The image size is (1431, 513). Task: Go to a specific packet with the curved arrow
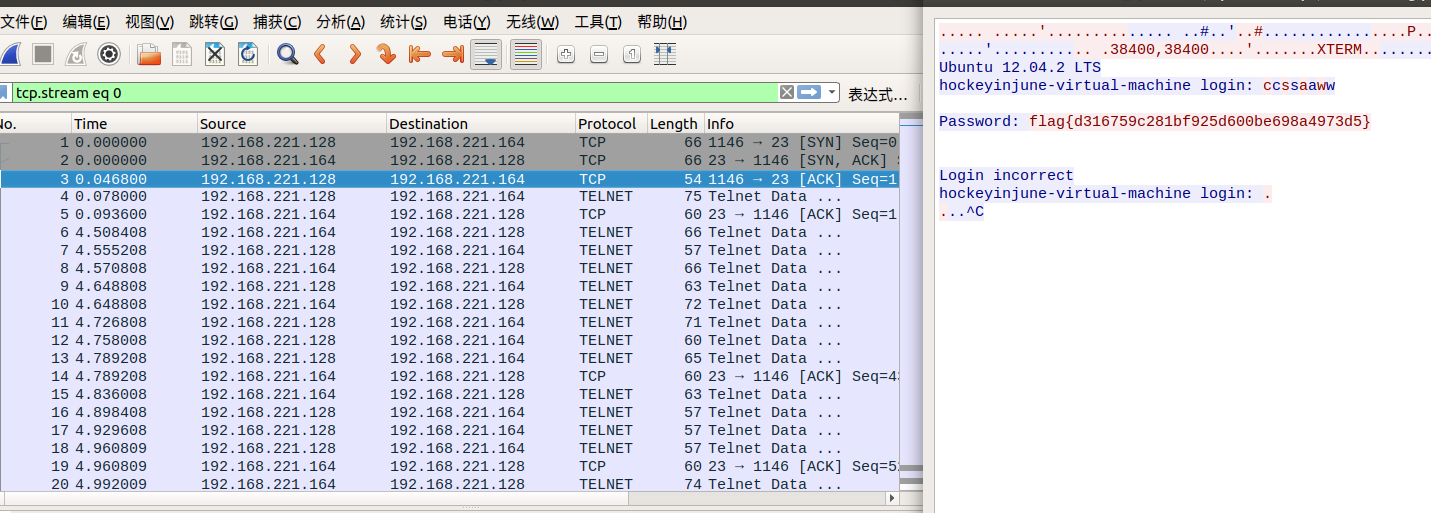(x=387, y=54)
